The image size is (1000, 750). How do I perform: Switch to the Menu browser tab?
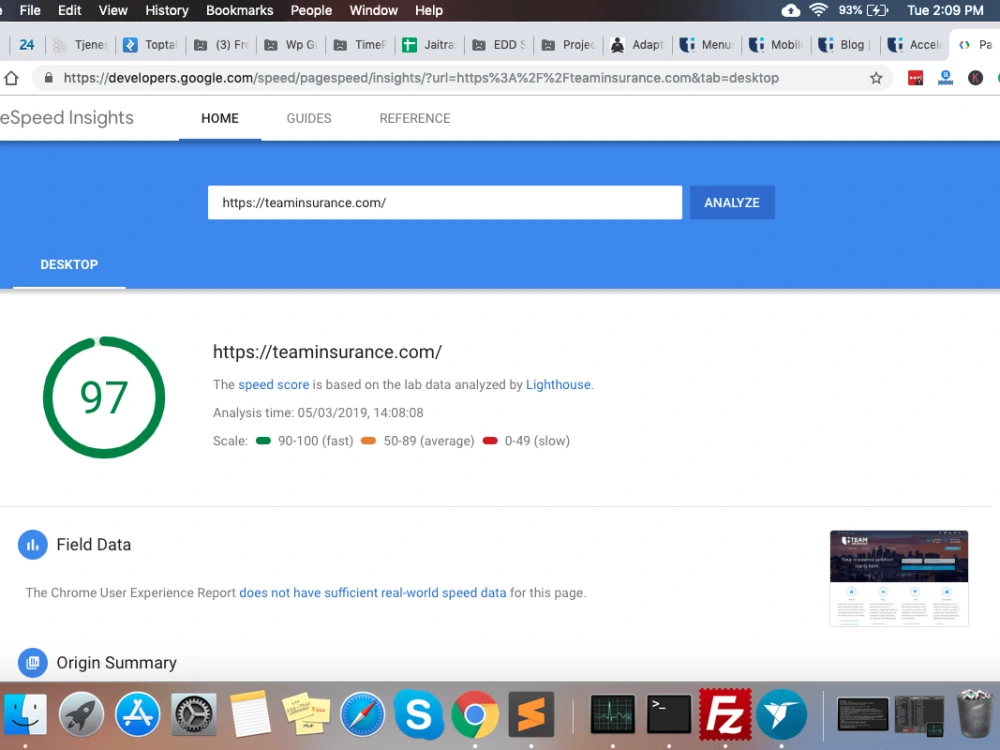click(x=707, y=45)
